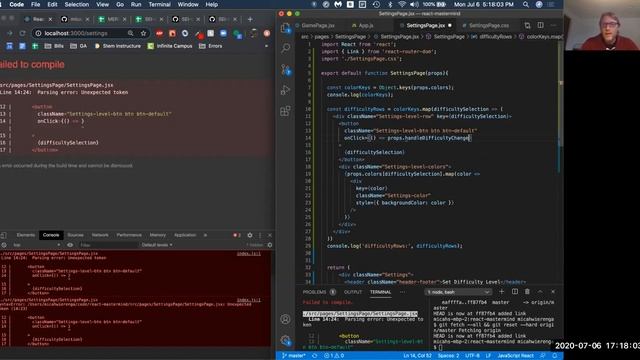
Task: Open editor More Actions ellipsis
Action: [553, 25]
